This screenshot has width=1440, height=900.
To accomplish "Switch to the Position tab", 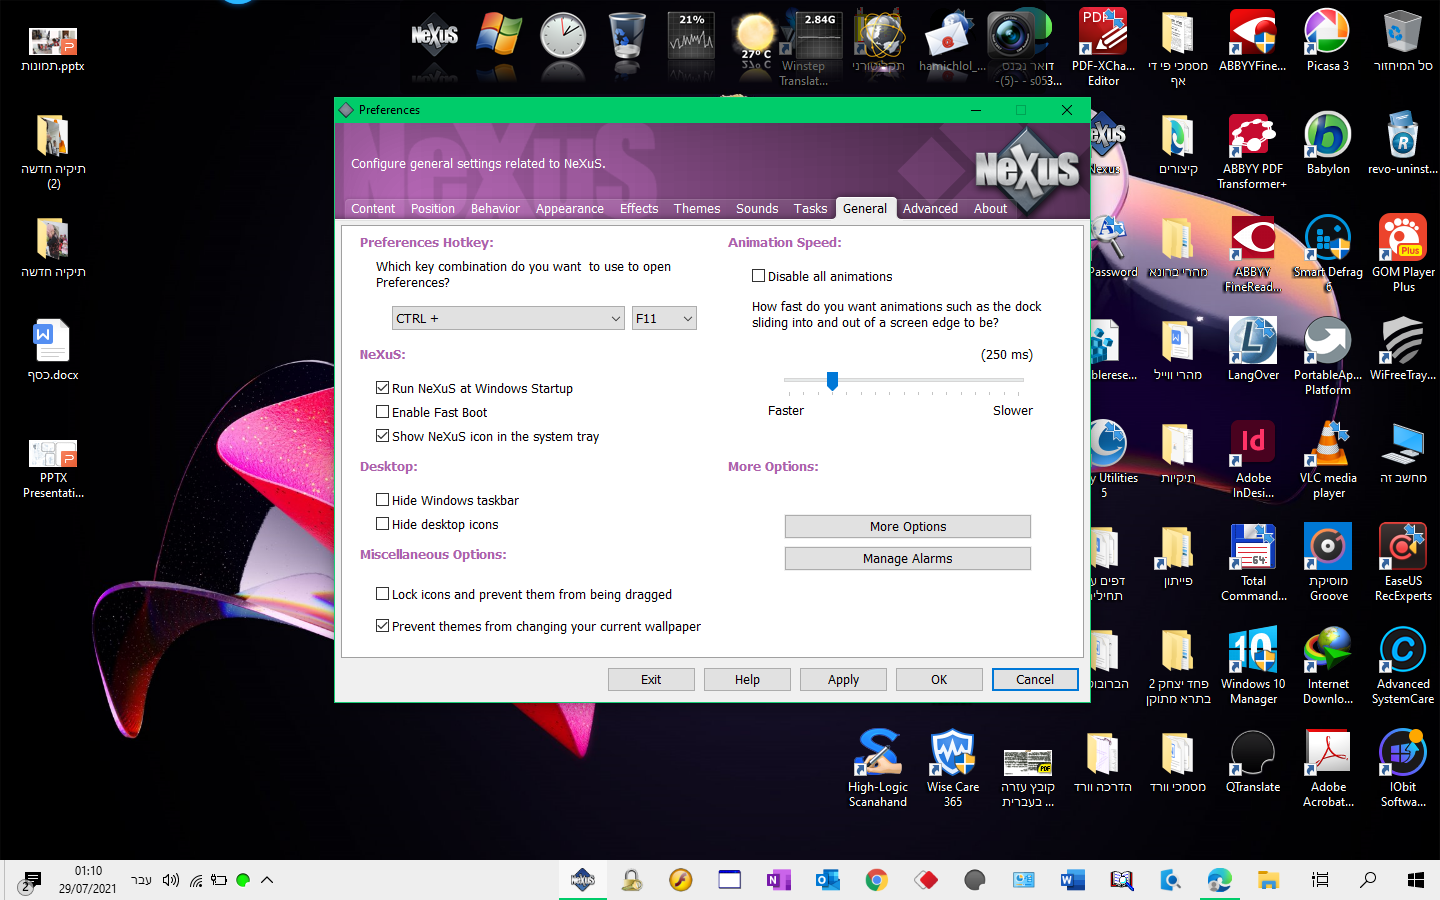I will tap(433, 208).
